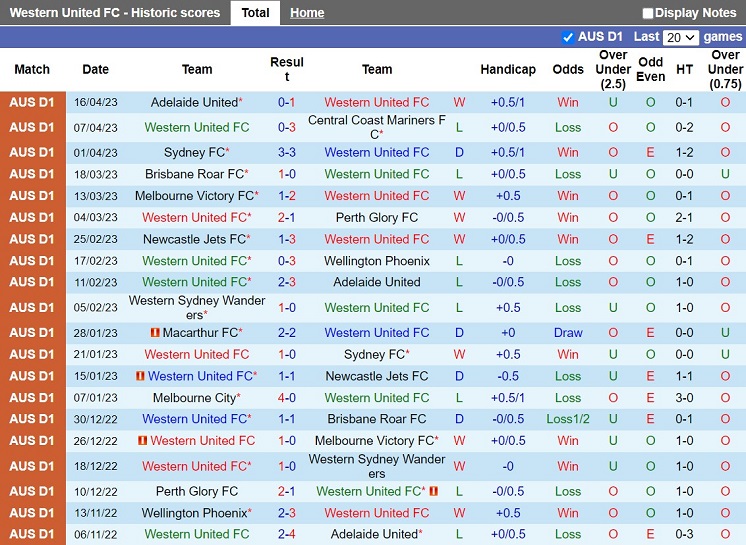
Task: Click the date 28/01/23
Action: tap(95, 333)
